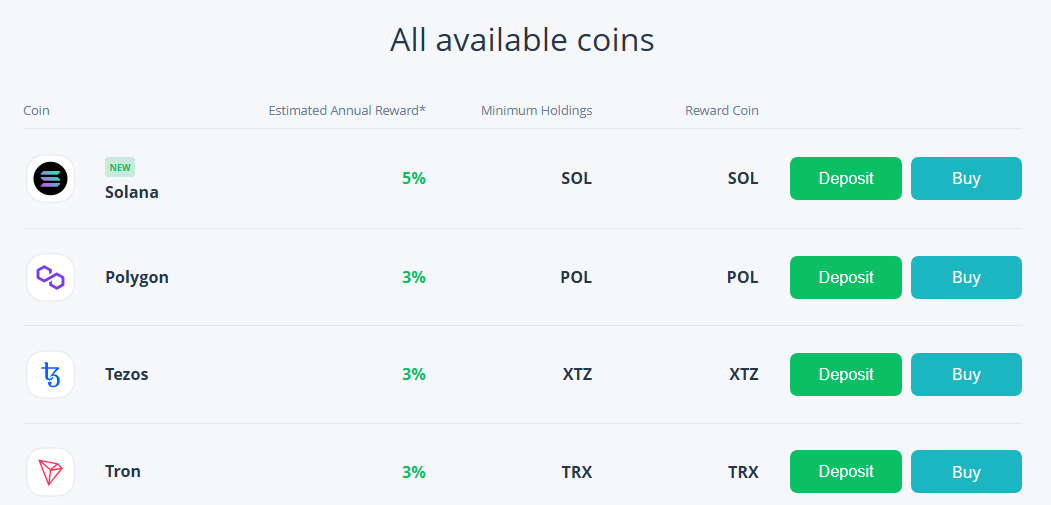
Task: Select the Minimum Holdings column header
Action: (536, 110)
